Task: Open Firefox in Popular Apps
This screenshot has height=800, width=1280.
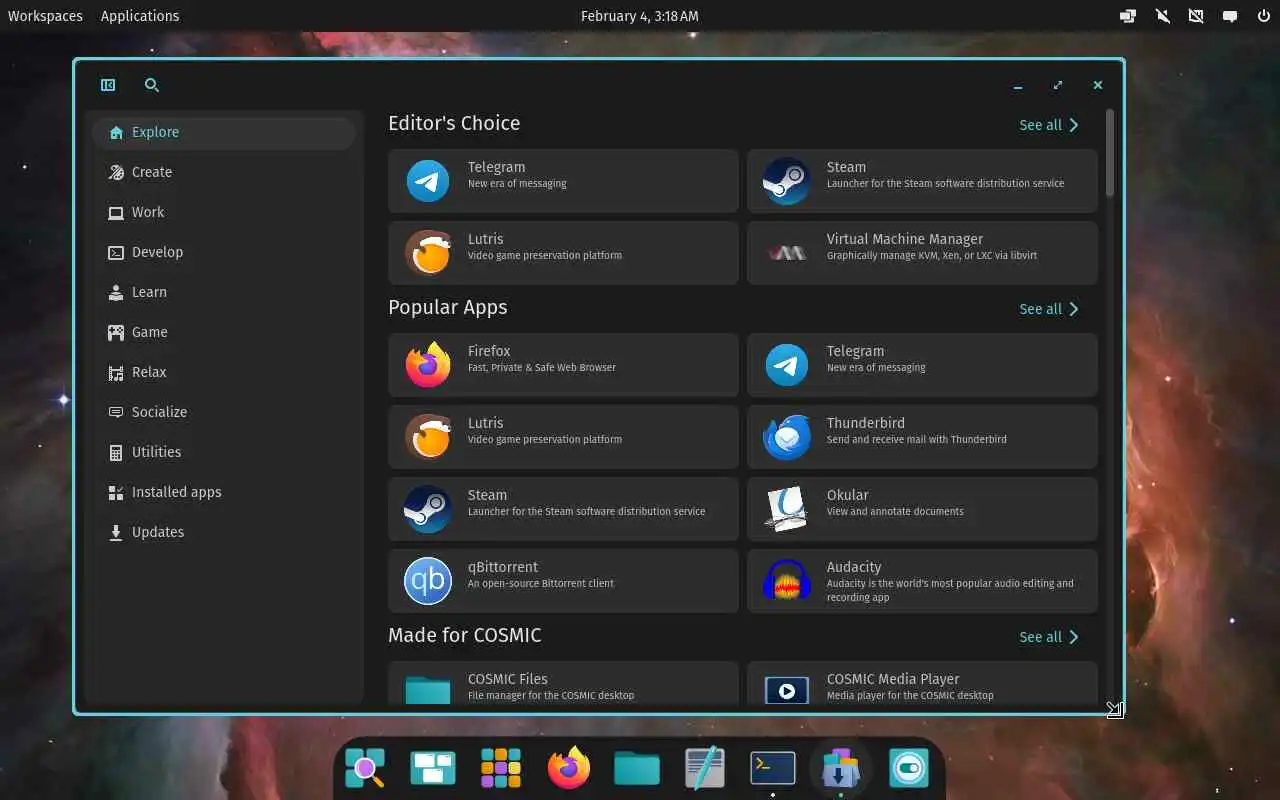Action: [x=563, y=365]
